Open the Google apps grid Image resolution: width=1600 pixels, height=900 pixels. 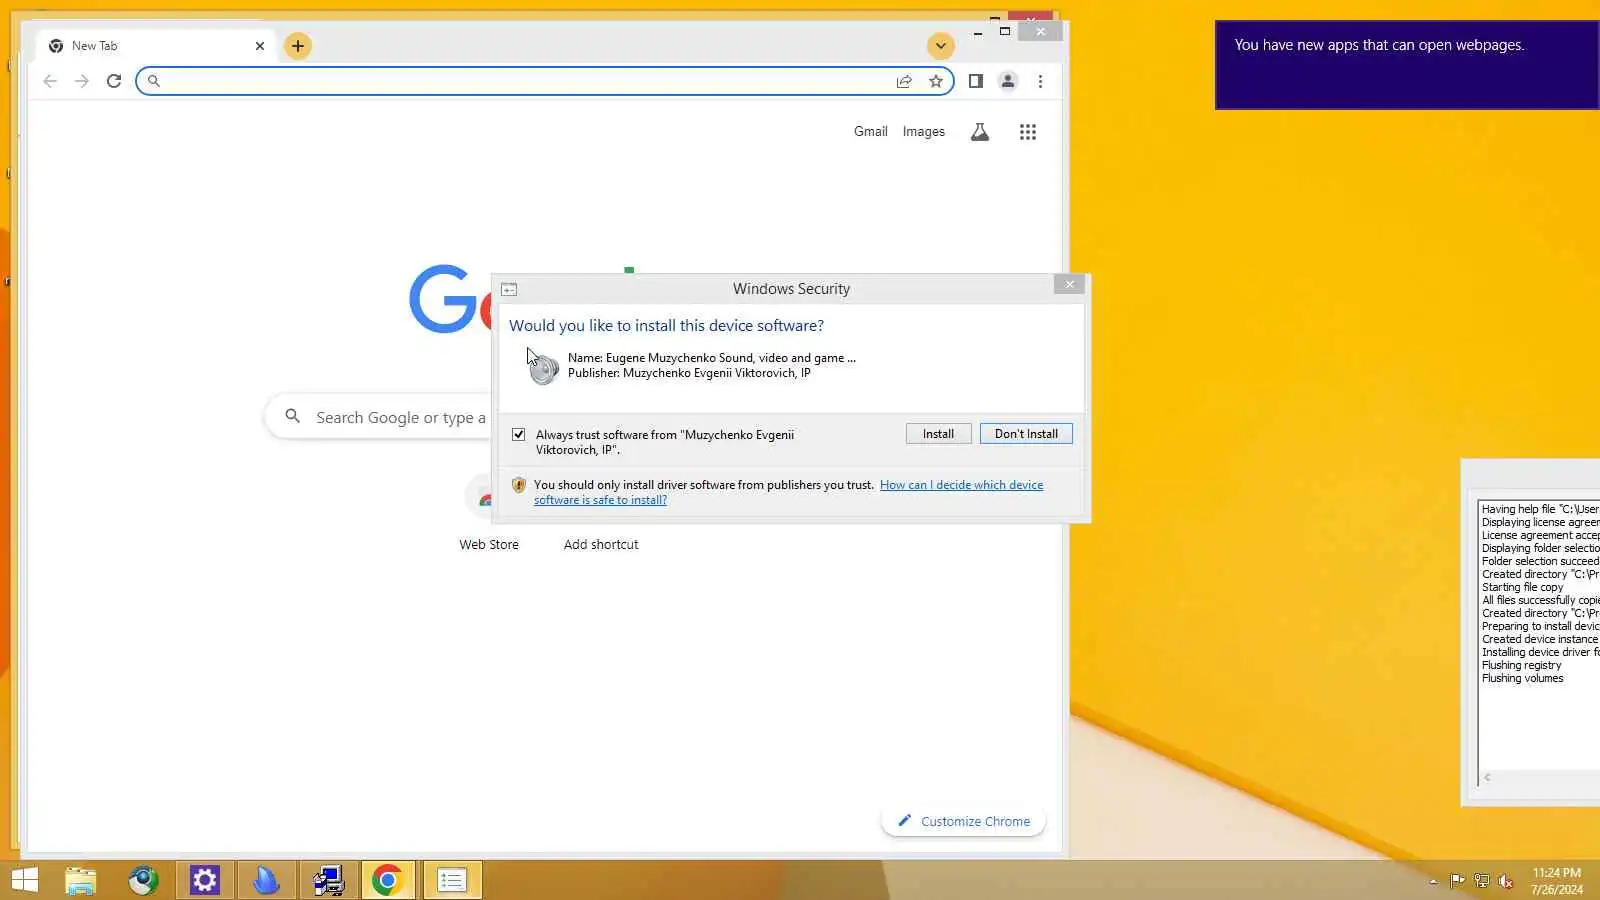(1028, 132)
